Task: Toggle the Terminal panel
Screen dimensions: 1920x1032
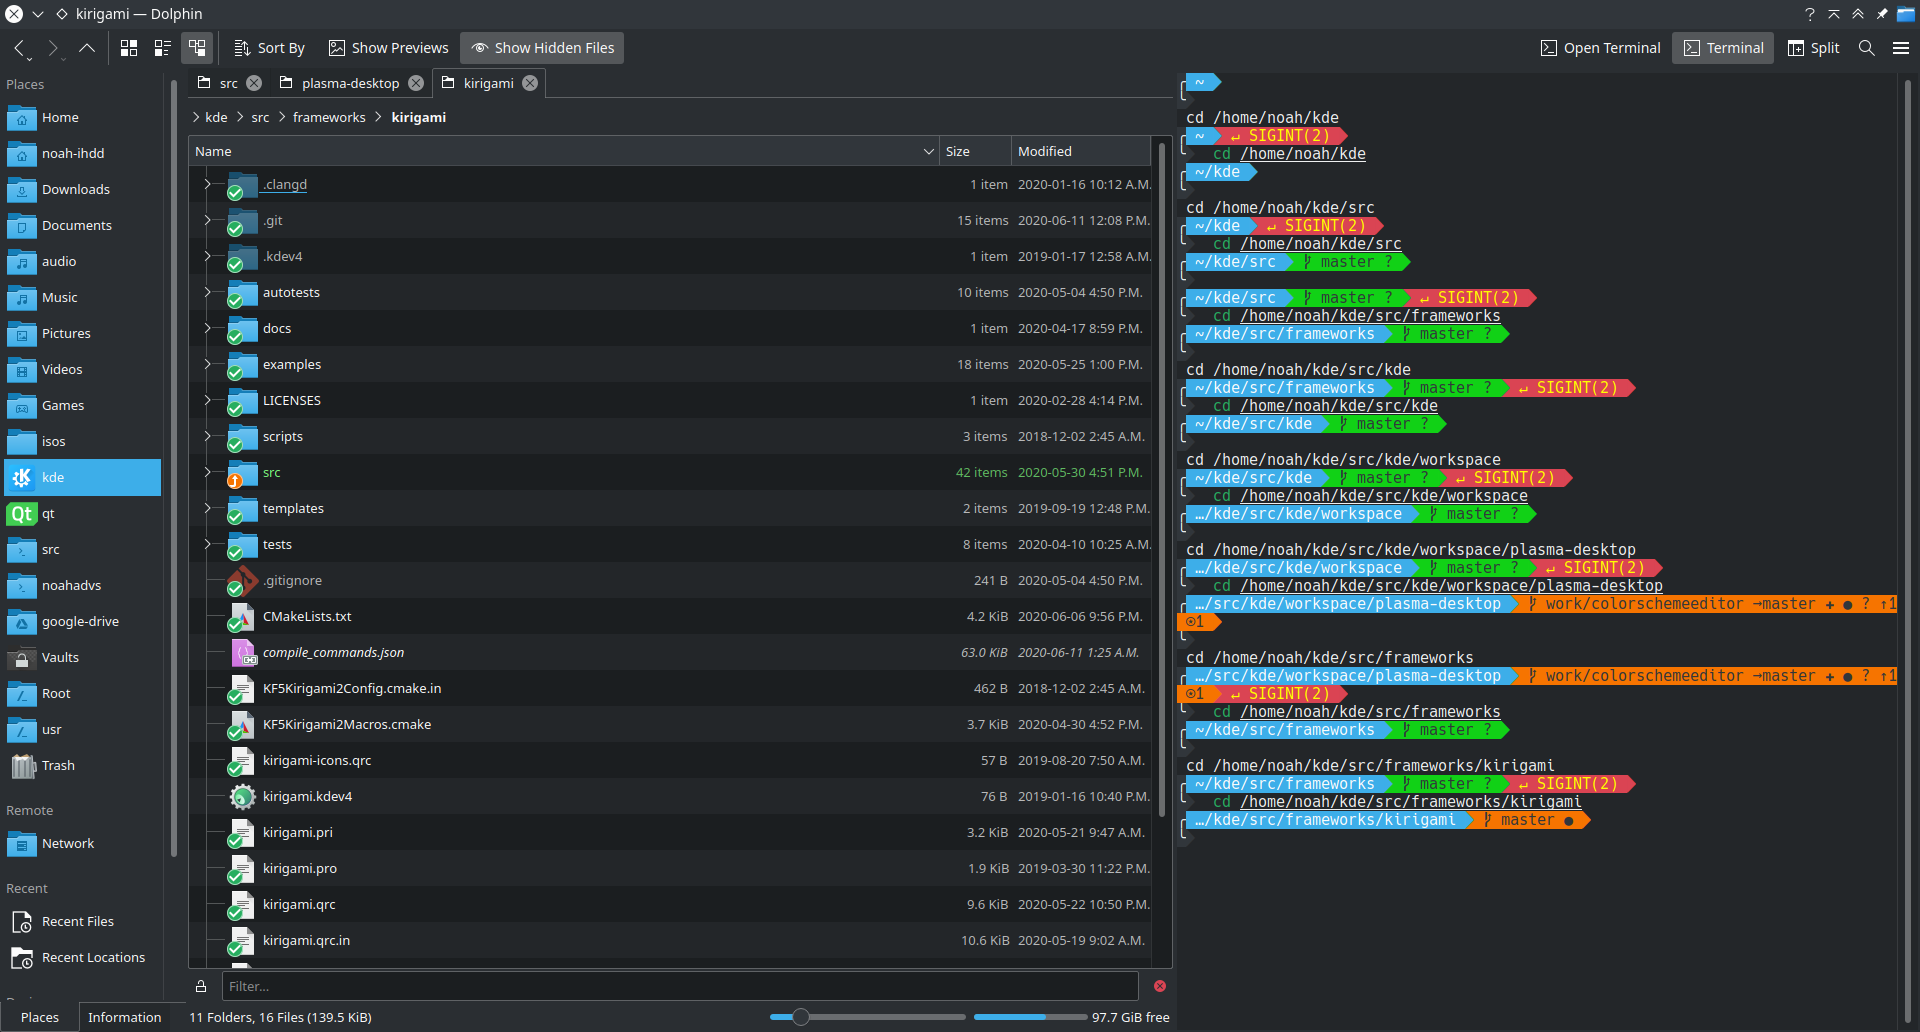Action: (x=1723, y=48)
